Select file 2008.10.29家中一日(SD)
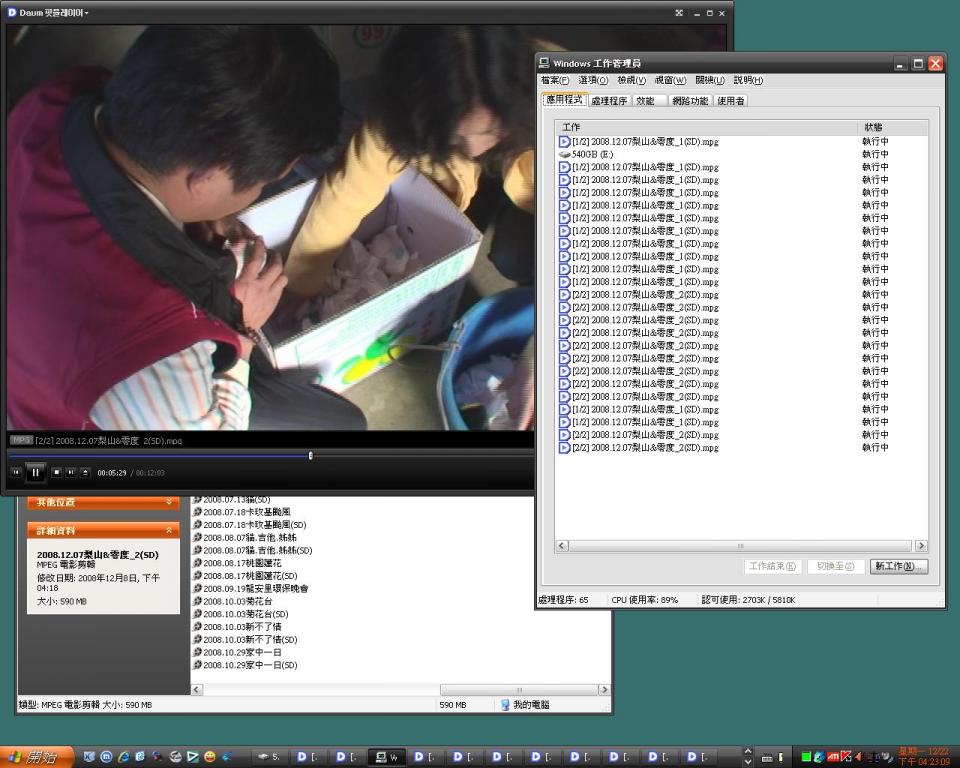 [249, 665]
